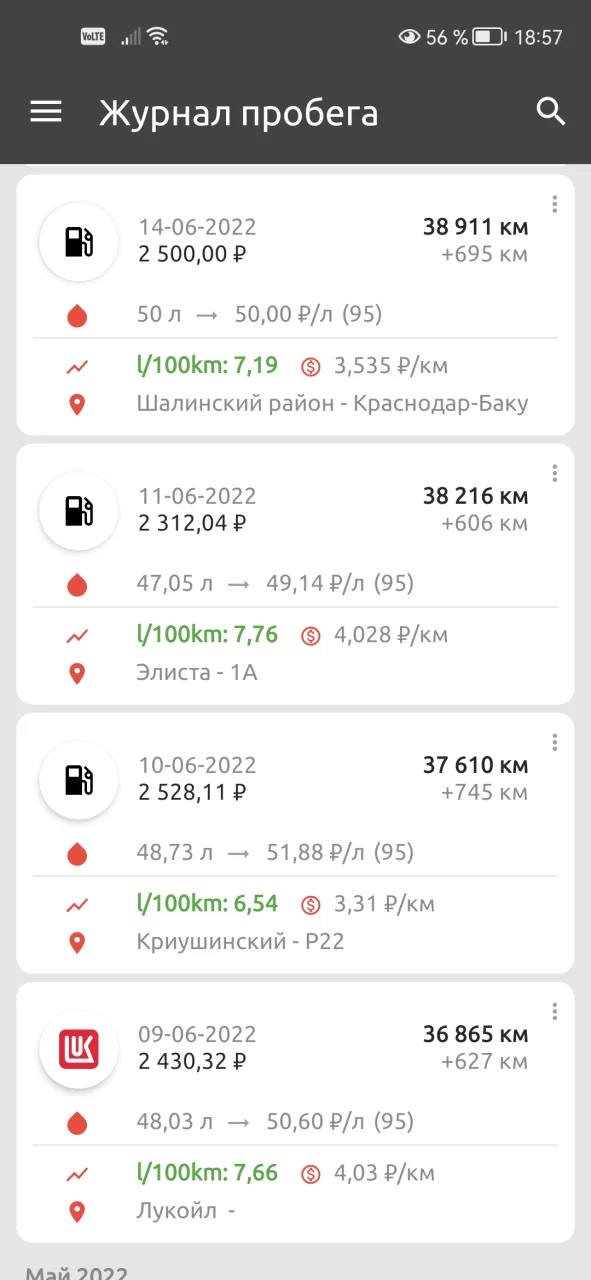Tap the ruble cost icon beside 3,31 ₽/км

[x=311, y=905]
